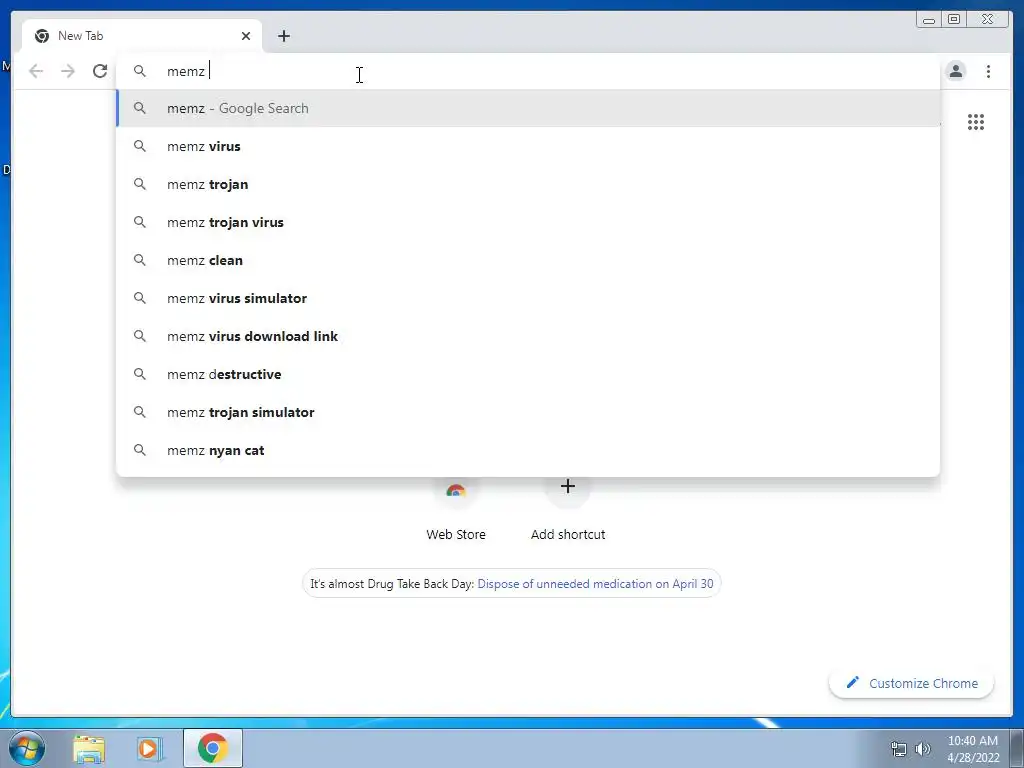This screenshot has height=768, width=1024.
Task: Launch Windows Media Player from taskbar
Action: click(x=150, y=748)
